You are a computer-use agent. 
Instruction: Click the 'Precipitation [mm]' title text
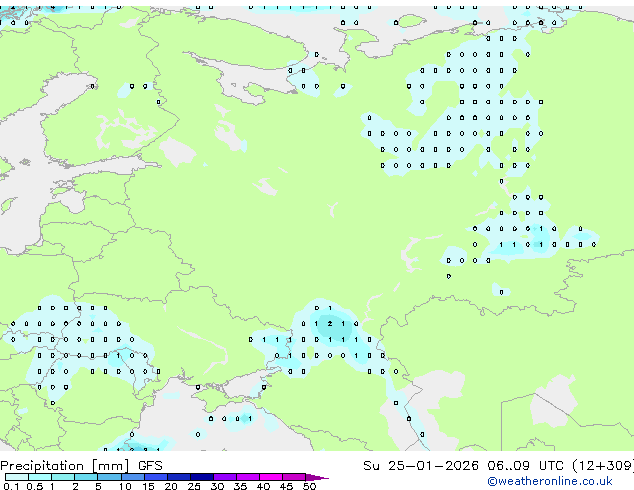[x=65, y=466]
